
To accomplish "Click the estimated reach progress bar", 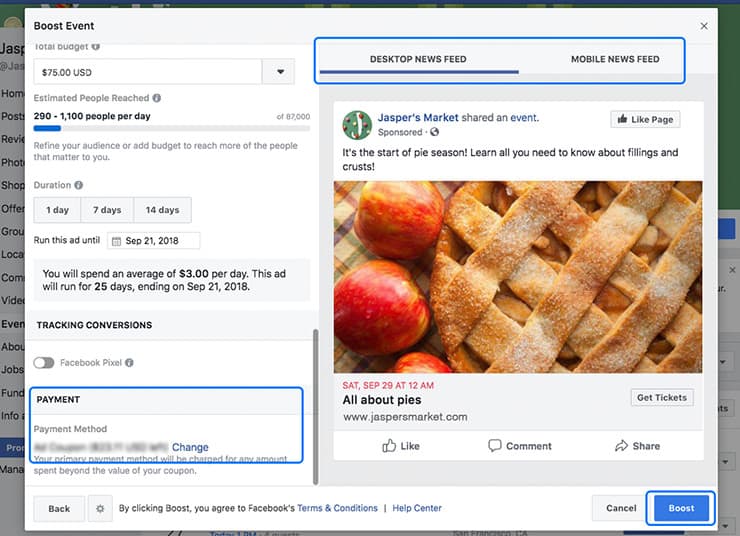I will pyautogui.click(x=171, y=128).
